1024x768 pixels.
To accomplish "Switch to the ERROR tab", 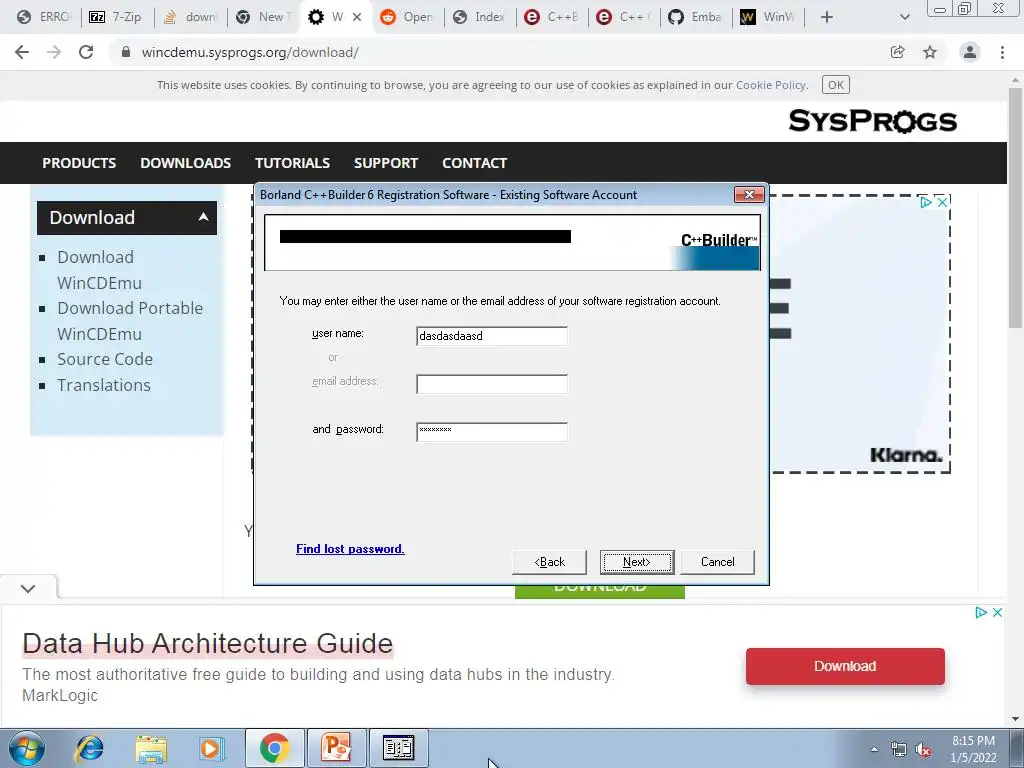I will point(44,17).
